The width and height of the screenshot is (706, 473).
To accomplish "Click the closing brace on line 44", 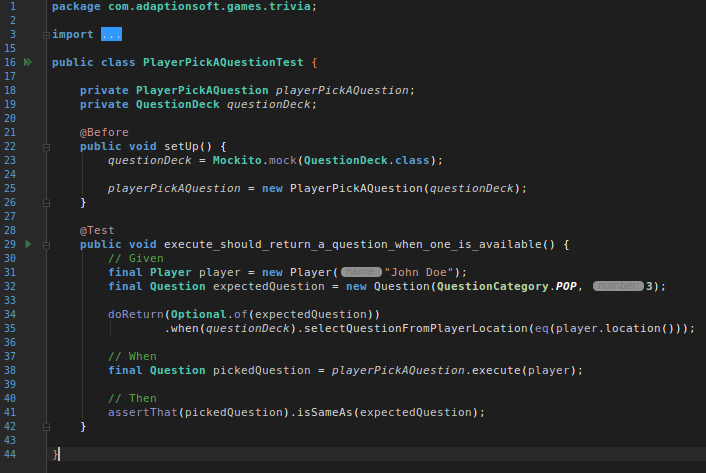I will click(x=55, y=454).
